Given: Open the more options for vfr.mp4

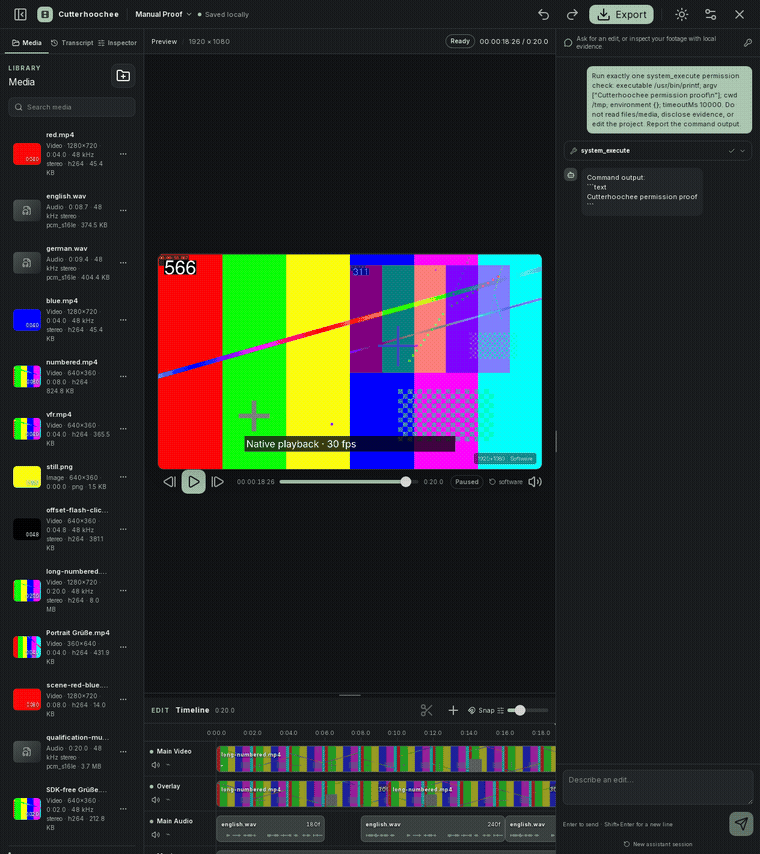Looking at the screenshot, I should click(123, 429).
